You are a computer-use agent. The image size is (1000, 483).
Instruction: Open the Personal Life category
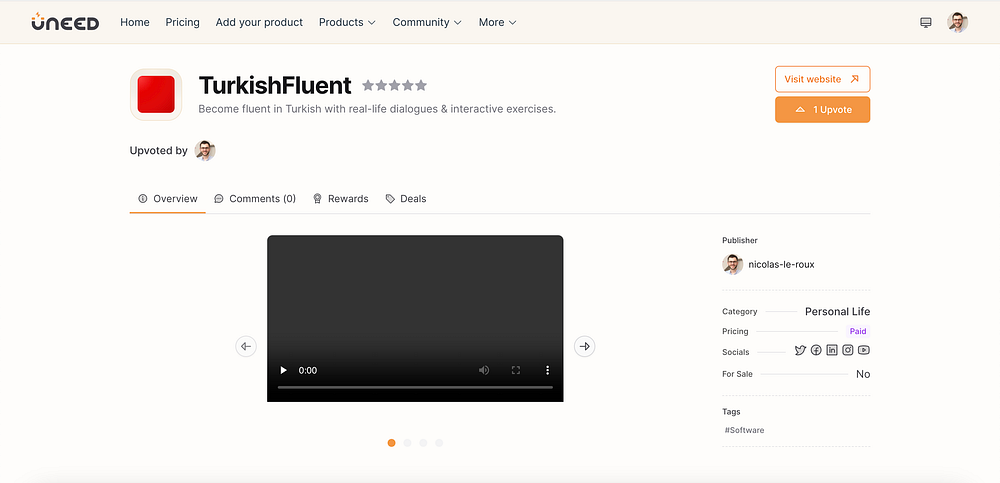click(837, 311)
